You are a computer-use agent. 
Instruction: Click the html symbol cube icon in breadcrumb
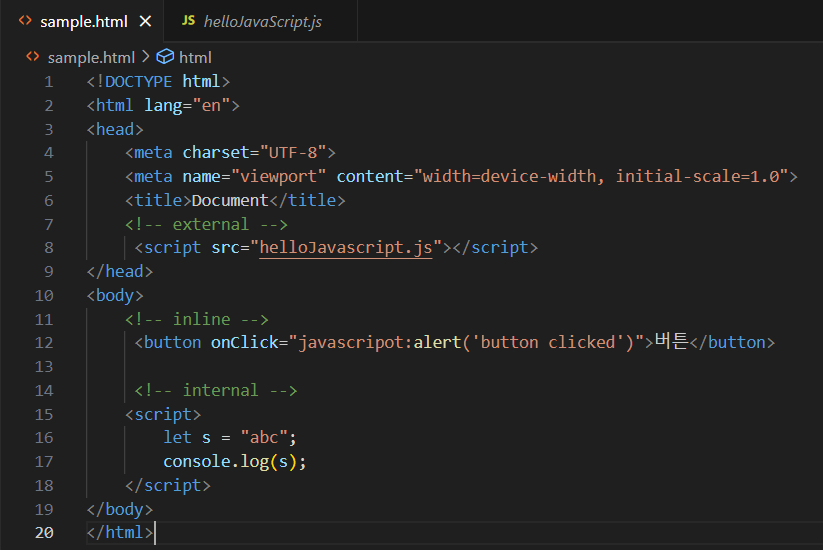point(165,56)
